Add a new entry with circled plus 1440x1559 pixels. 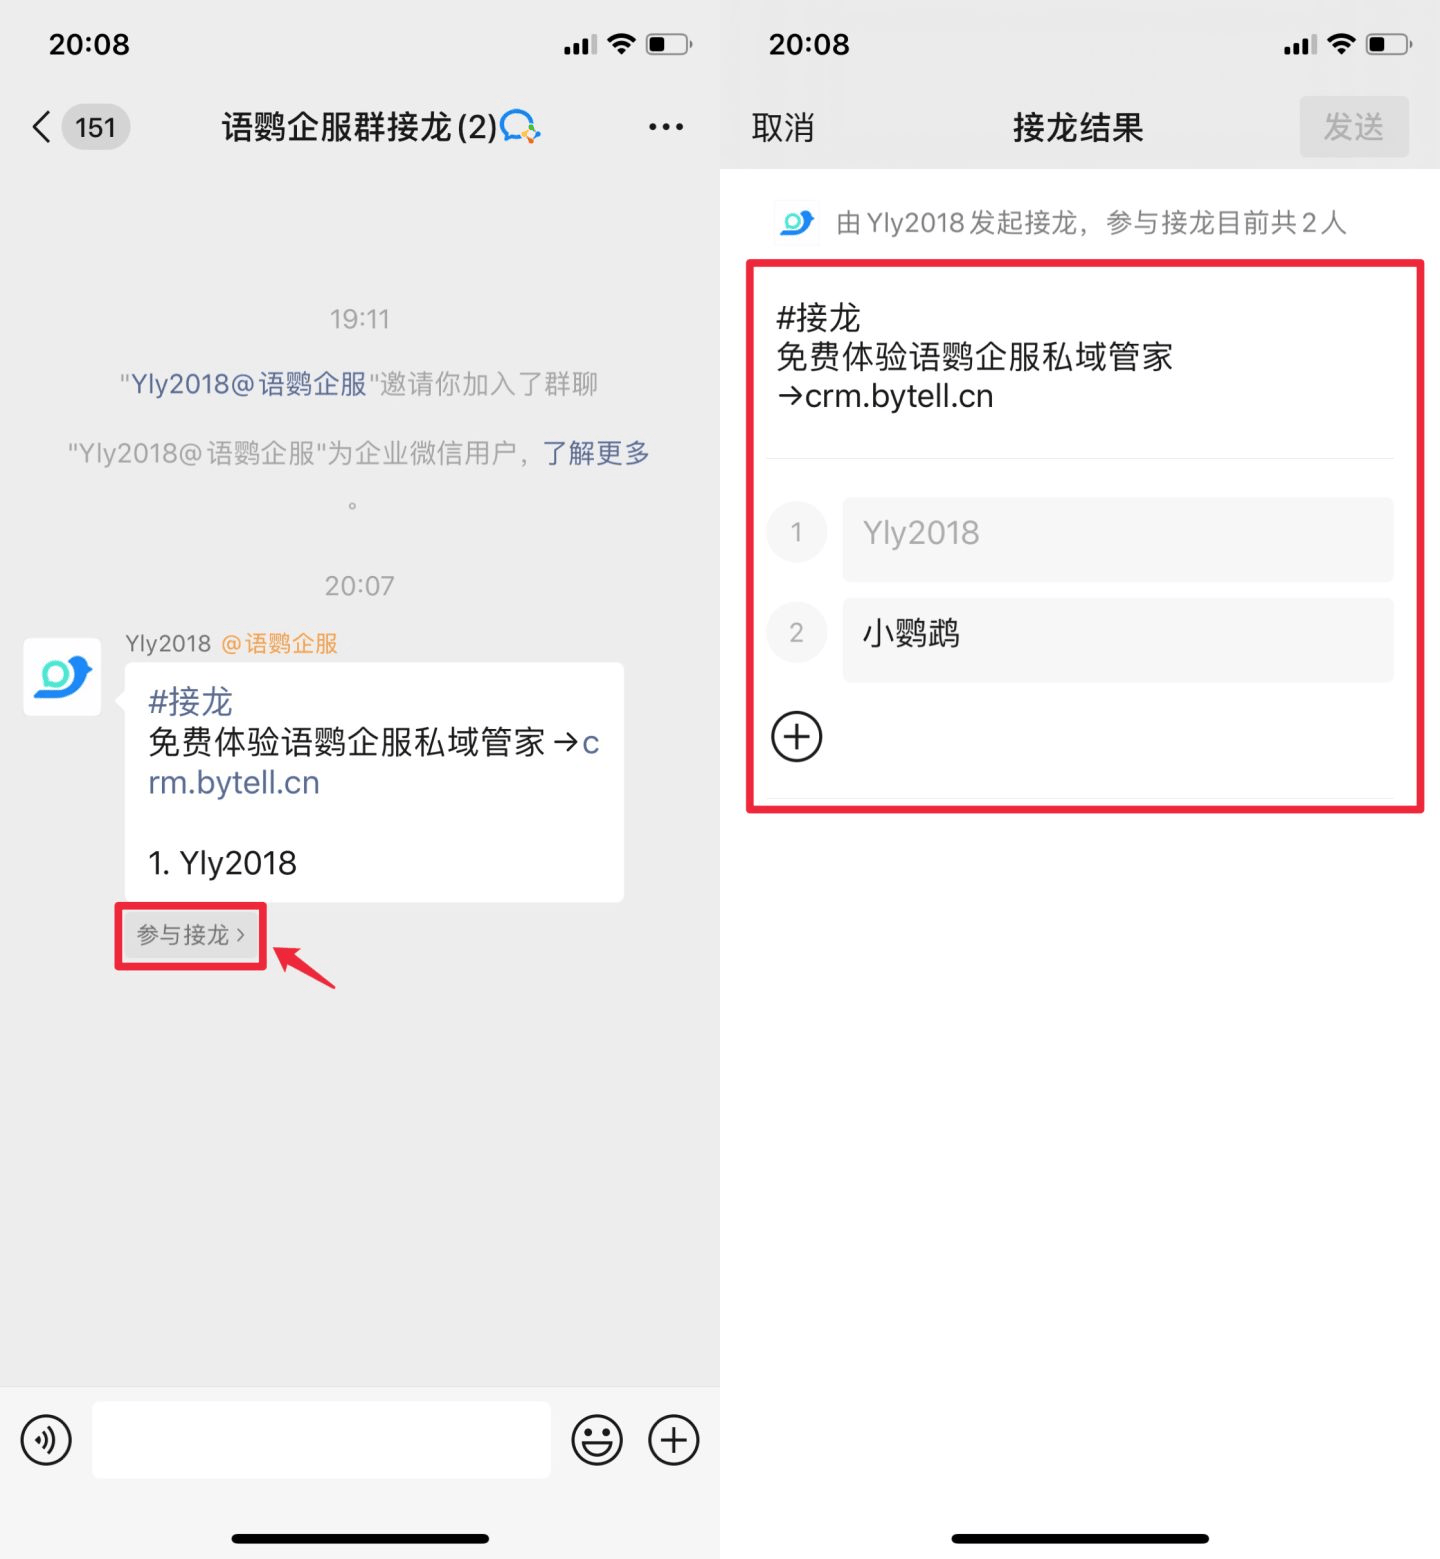pos(797,737)
